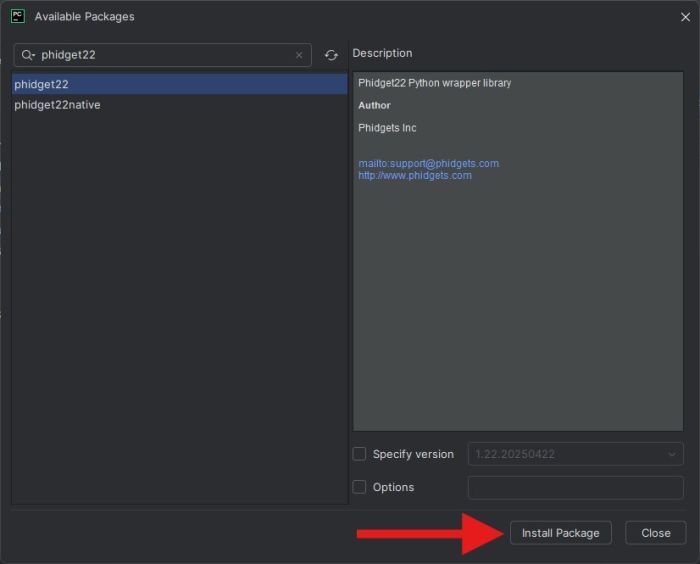Tick the Options checkbox
The height and width of the screenshot is (564, 700).
pyautogui.click(x=360, y=487)
